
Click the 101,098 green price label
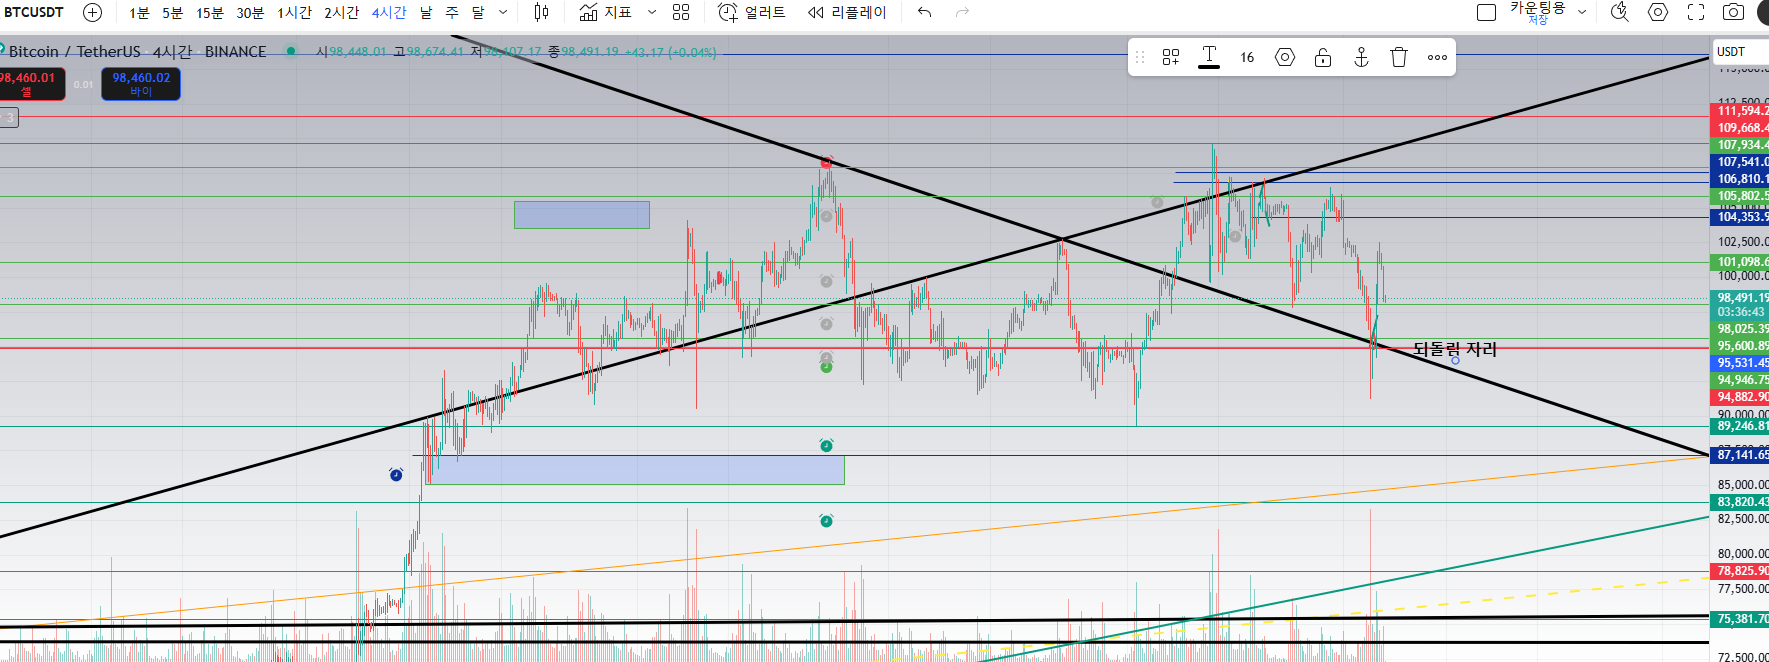1741,262
